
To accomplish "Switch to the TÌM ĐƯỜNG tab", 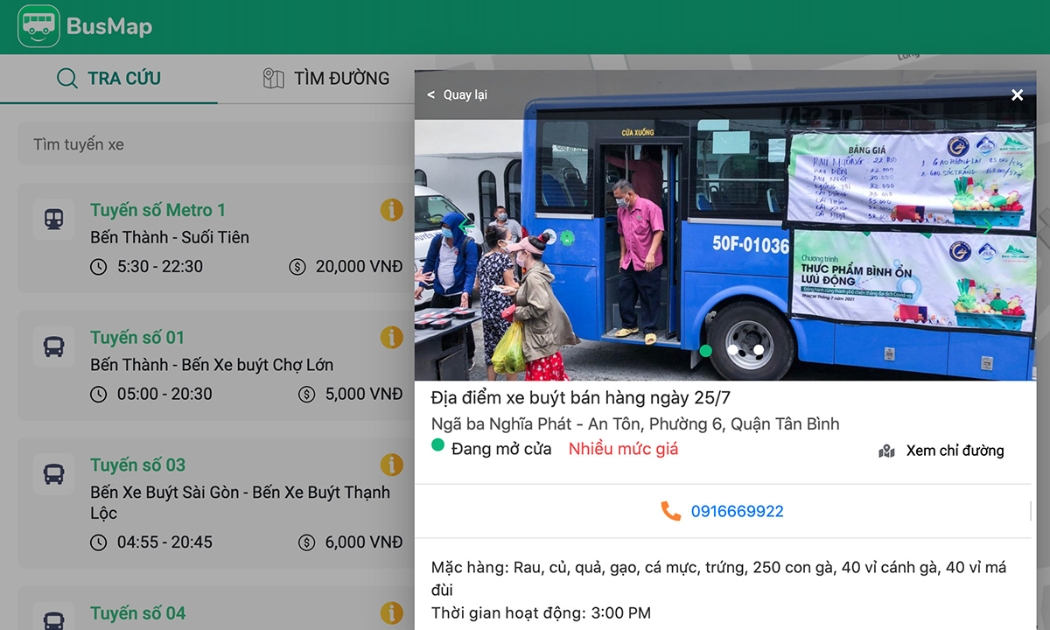I will pos(326,78).
